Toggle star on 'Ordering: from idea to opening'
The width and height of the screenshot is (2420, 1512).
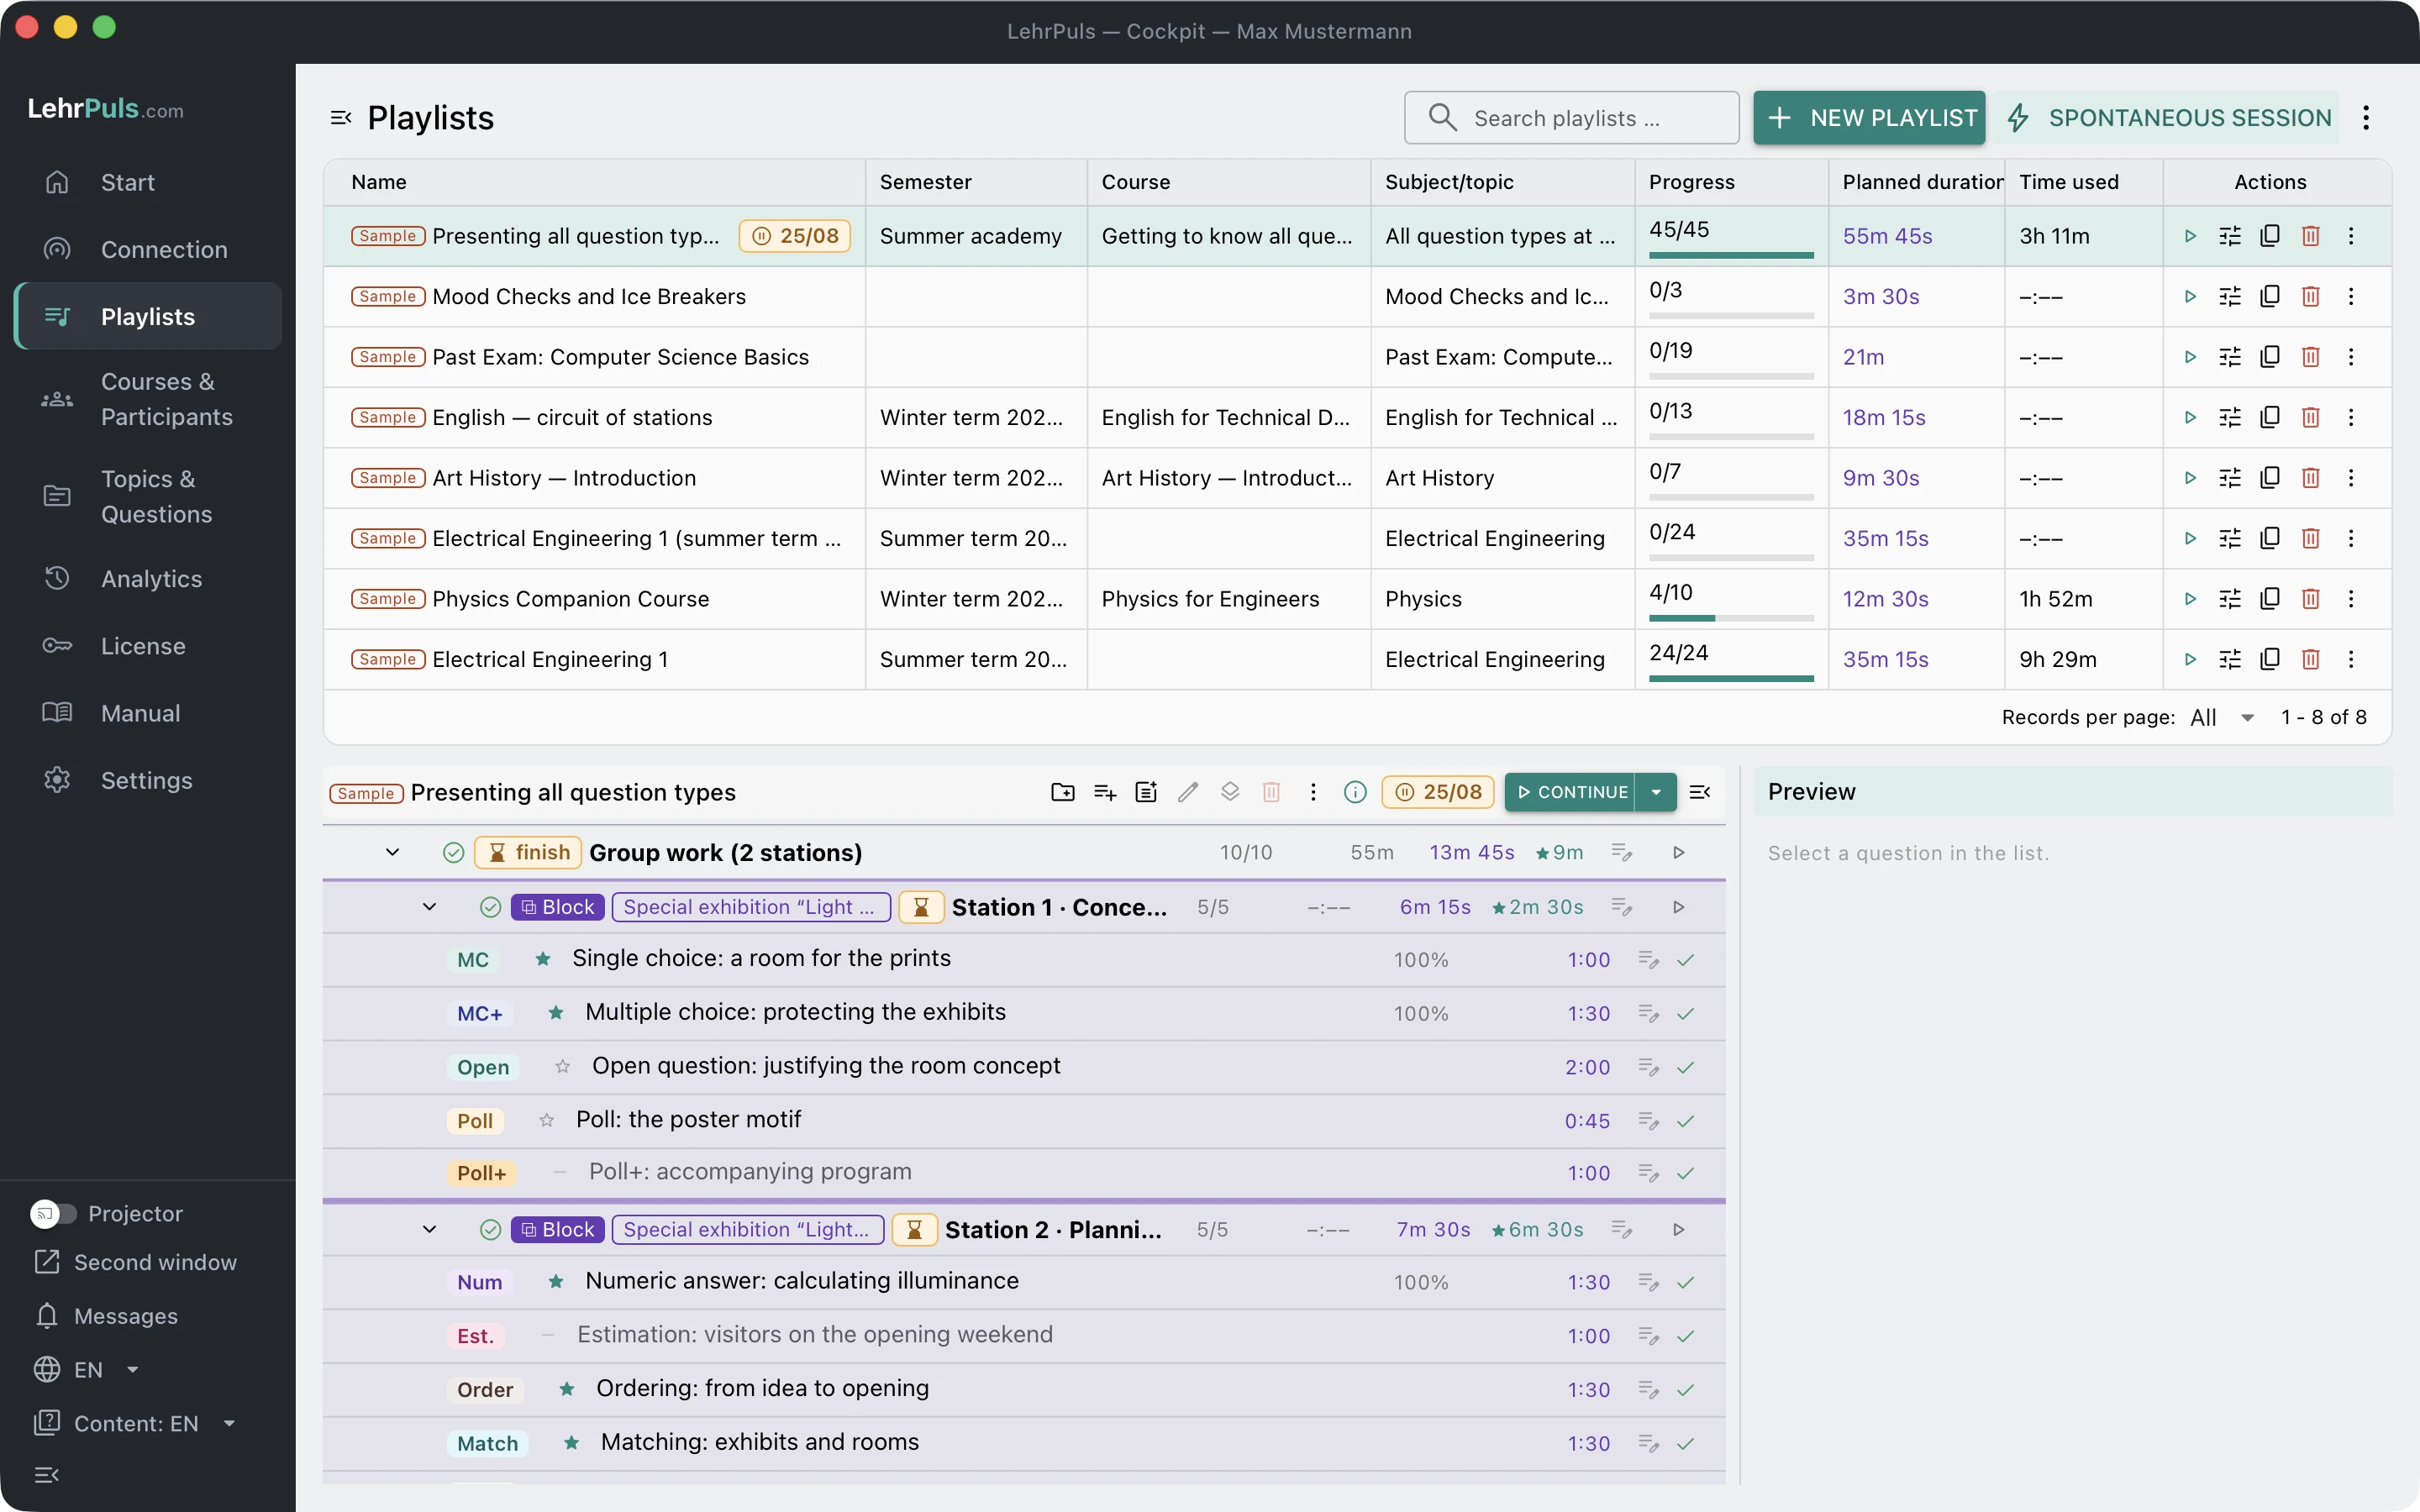click(567, 1389)
